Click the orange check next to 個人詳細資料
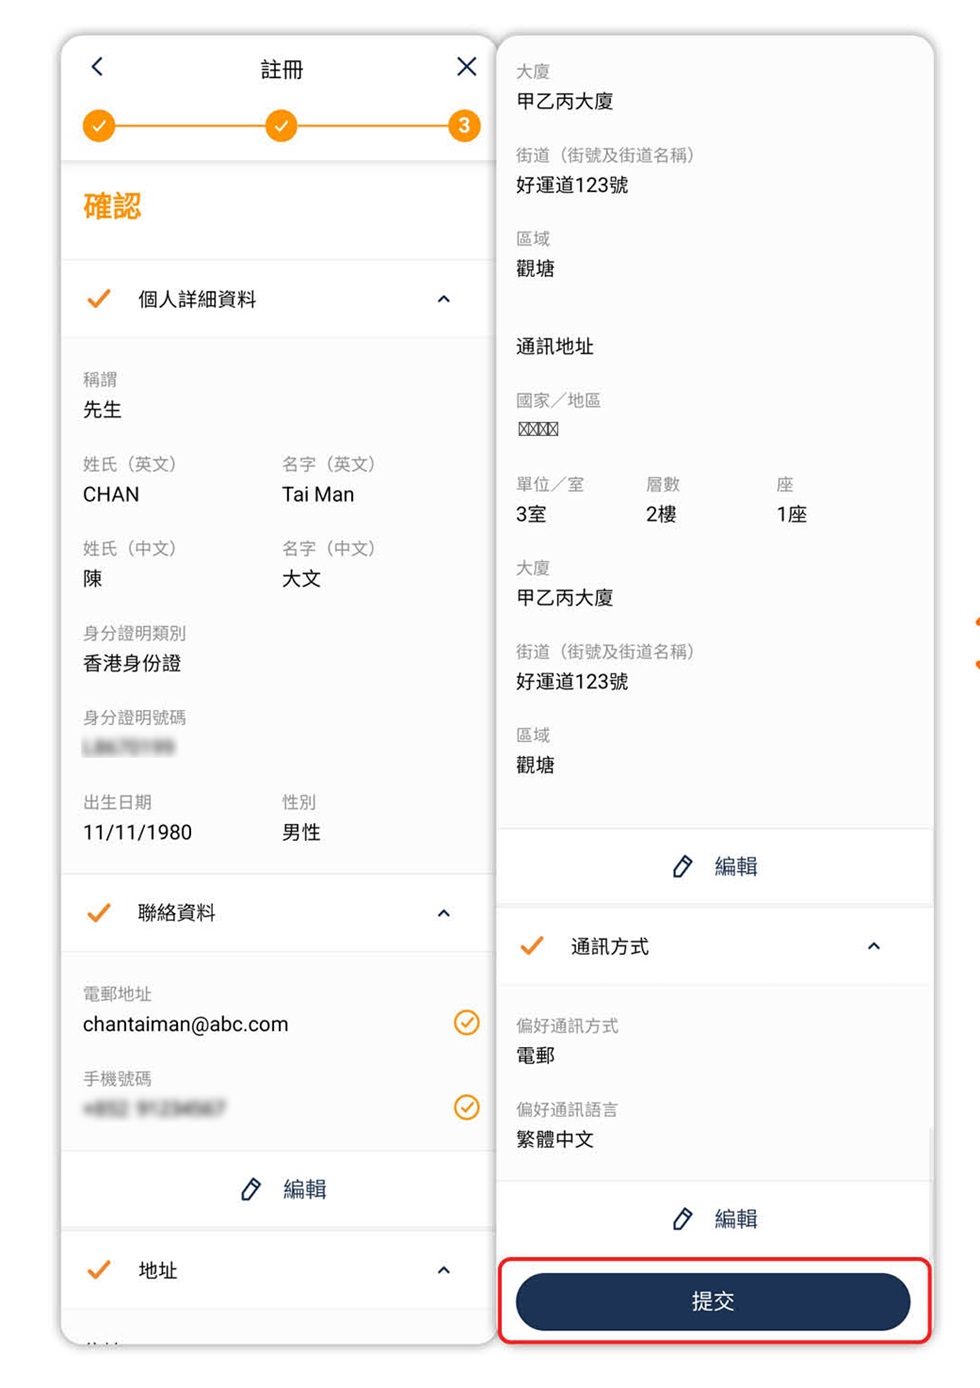 pyautogui.click(x=99, y=299)
